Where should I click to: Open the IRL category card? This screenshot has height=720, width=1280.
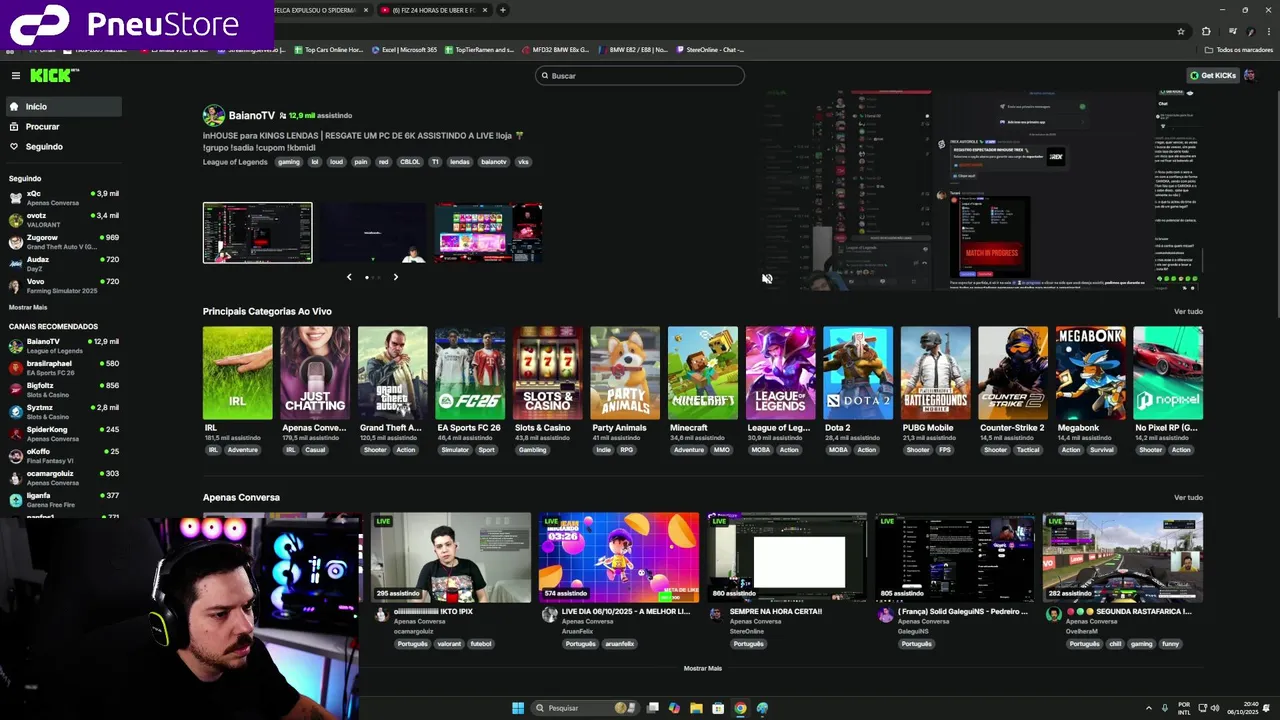pyautogui.click(x=237, y=373)
